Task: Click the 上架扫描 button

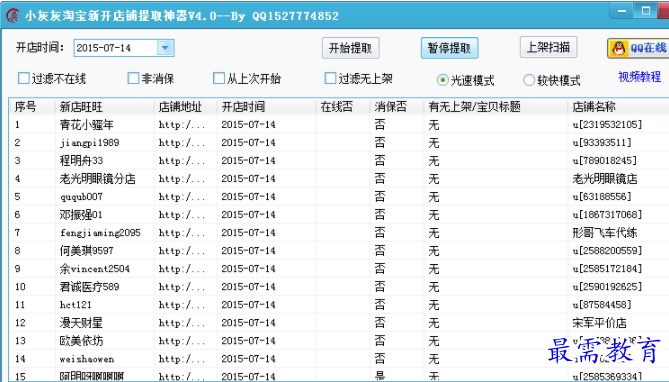Action: click(548, 47)
